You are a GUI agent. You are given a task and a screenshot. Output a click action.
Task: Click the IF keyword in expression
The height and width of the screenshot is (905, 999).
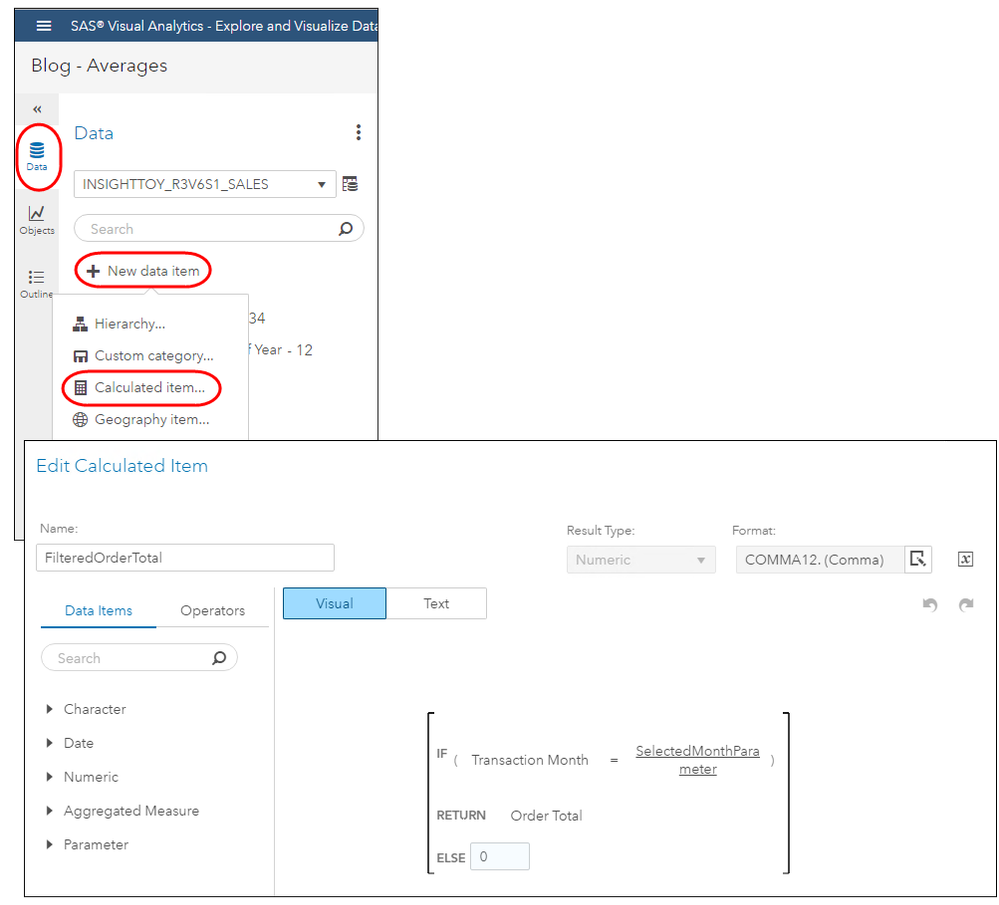click(442, 753)
